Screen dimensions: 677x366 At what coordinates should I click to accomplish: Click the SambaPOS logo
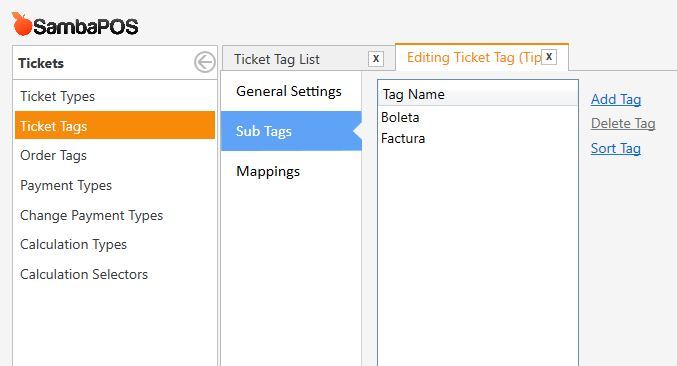(x=75, y=25)
